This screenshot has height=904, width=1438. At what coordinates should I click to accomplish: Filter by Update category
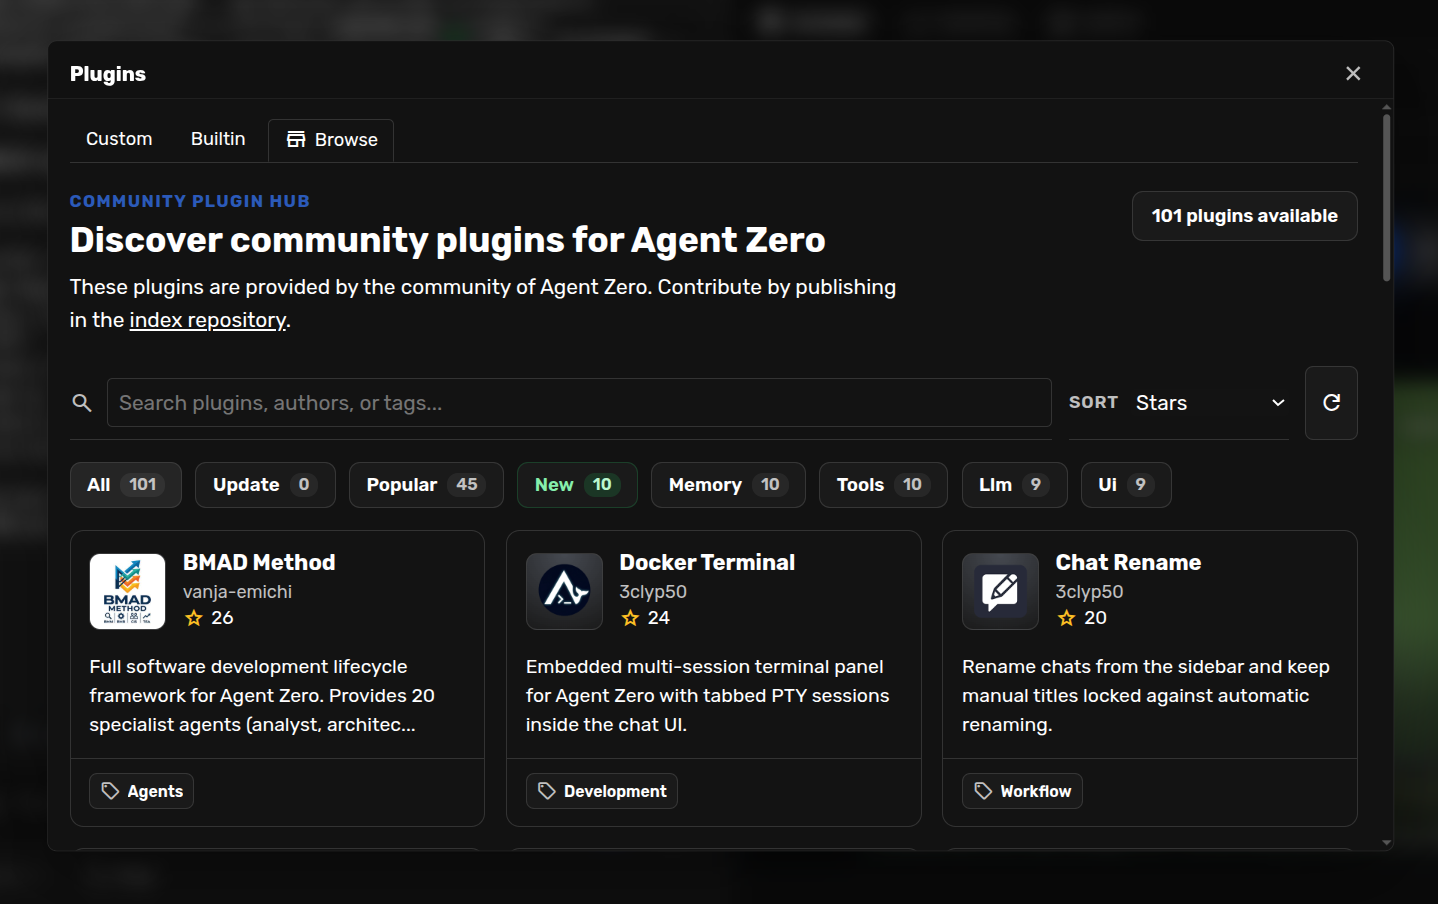pos(265,485)
